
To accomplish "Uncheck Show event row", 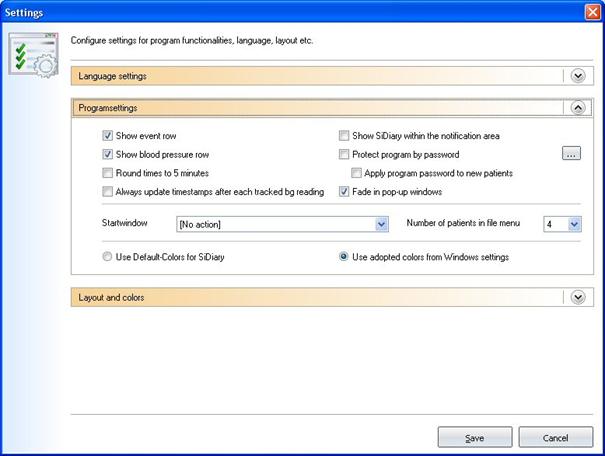I will tap(108, 136).
